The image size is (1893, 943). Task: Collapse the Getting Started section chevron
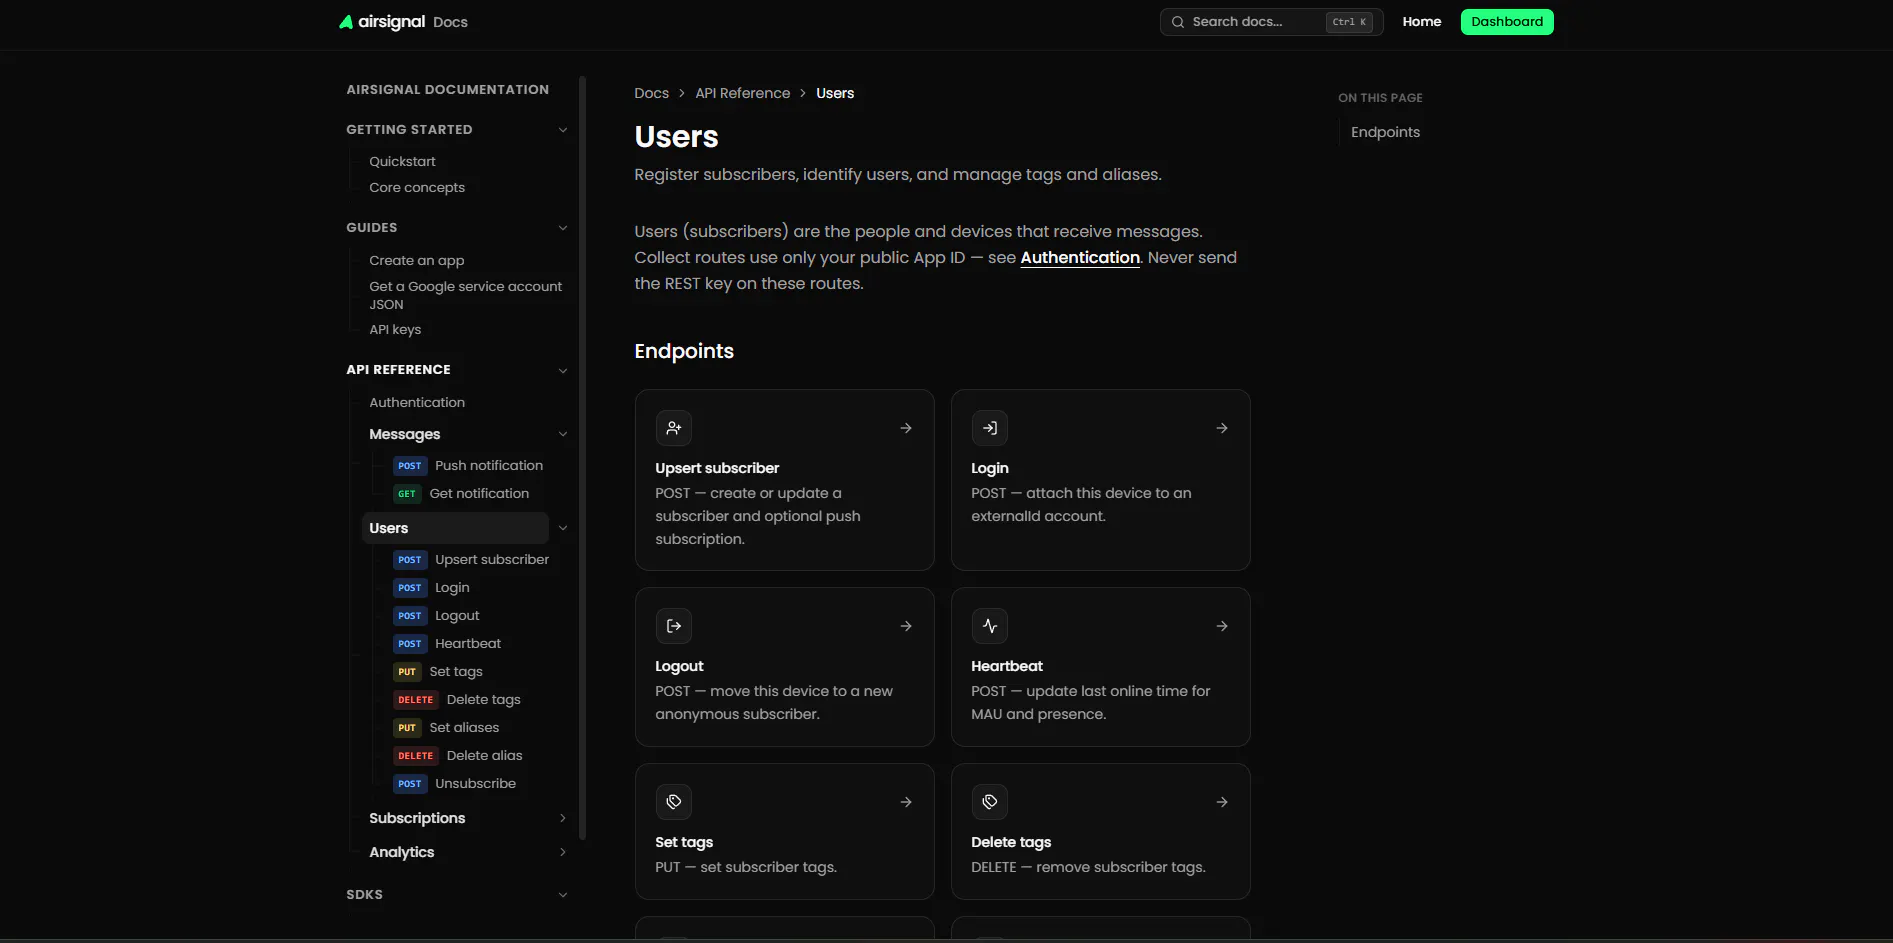coord(563,130)
